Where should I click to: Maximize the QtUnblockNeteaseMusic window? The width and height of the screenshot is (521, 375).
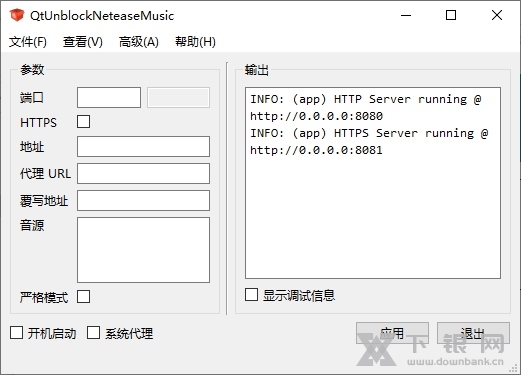click(451, 15)
